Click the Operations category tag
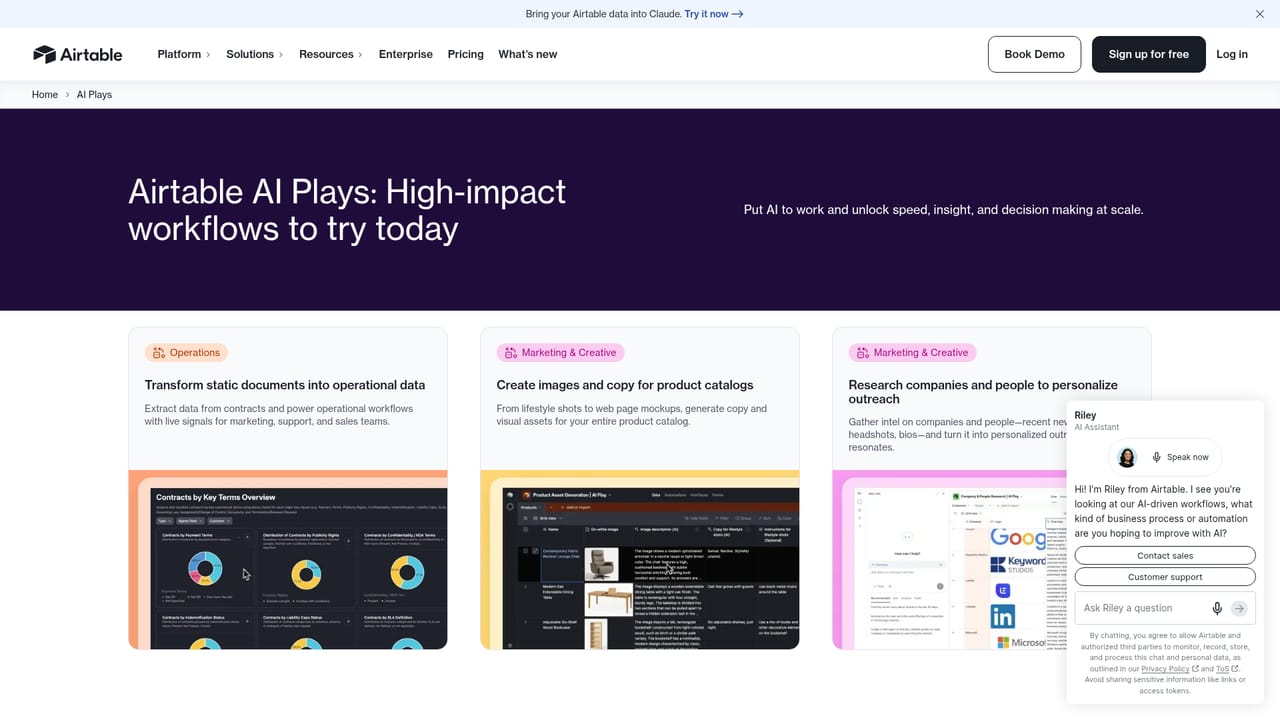The width and height of the screenshot is (1280, 720). coord(187,352)
